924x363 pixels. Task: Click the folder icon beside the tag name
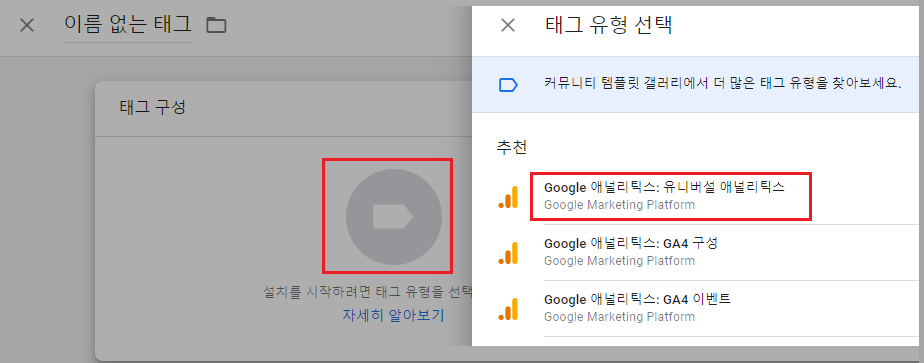216,25
